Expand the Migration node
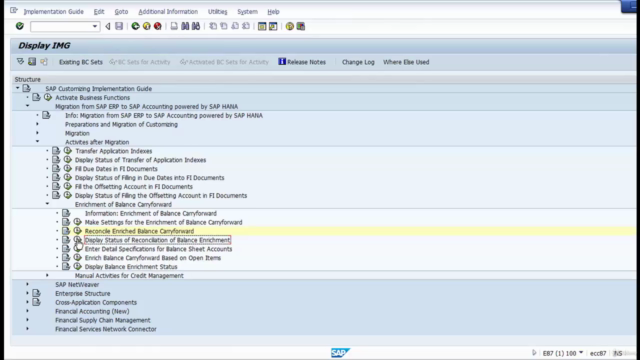Image resolution: width=640 pixels, height=360 pixels. [37, 133]
